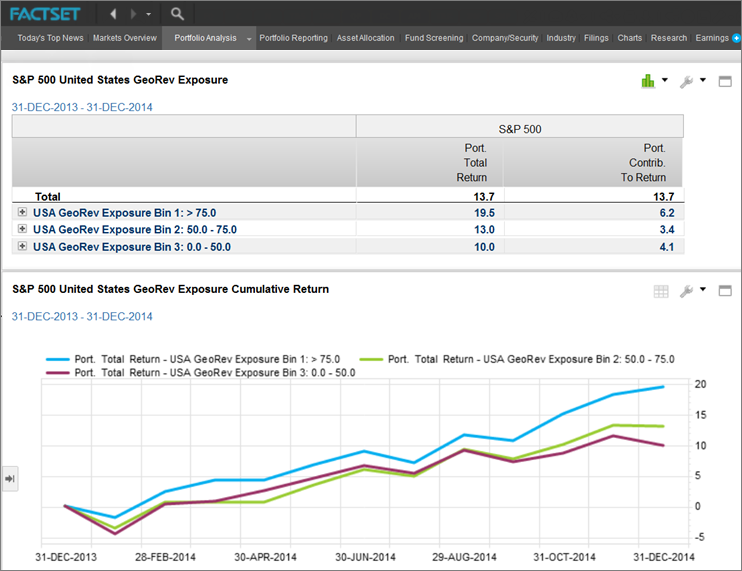Click the blue line endpoint at December 2014
Screen dimensions: 742x571
click(x=663, y=387)
